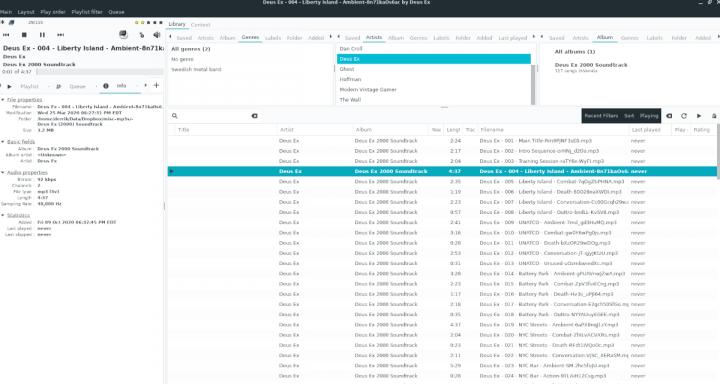Sort songs by Artist column header
720x384 pixels.
(315, 130)
